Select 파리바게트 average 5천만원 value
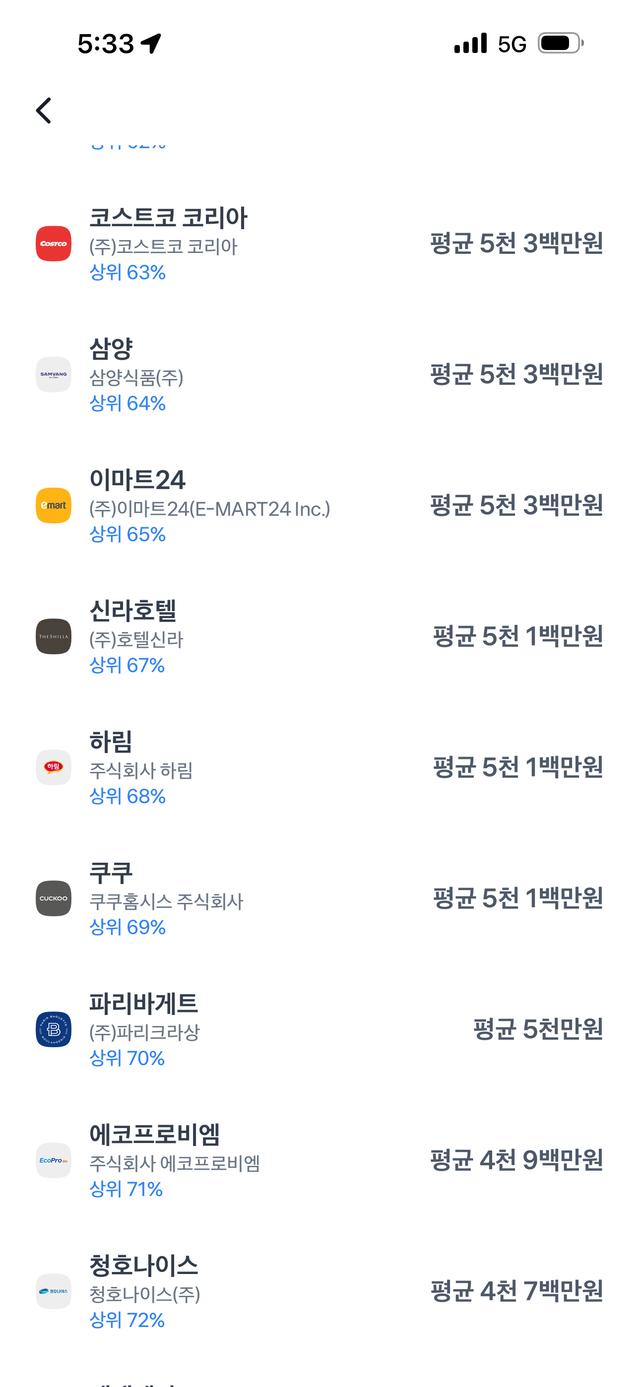Viewport: 640px width, 1387px height. pos(538,1030)
